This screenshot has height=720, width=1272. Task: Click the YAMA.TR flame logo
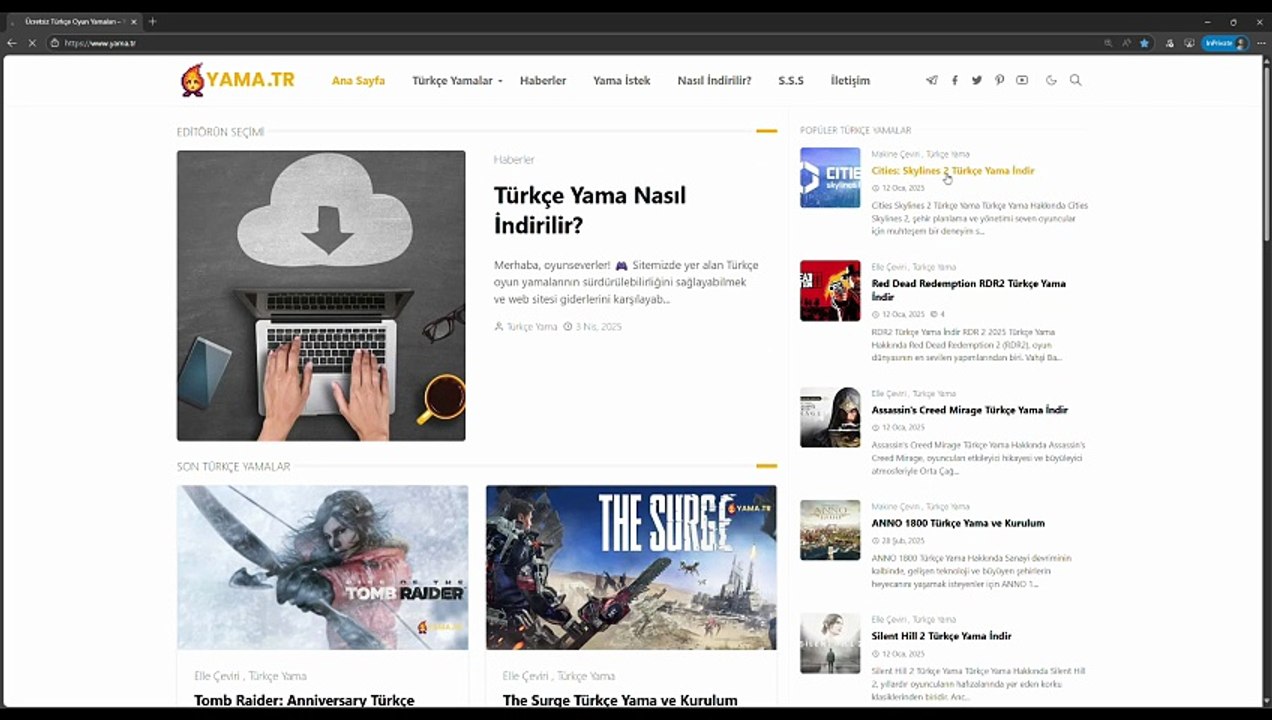[237, 80]
